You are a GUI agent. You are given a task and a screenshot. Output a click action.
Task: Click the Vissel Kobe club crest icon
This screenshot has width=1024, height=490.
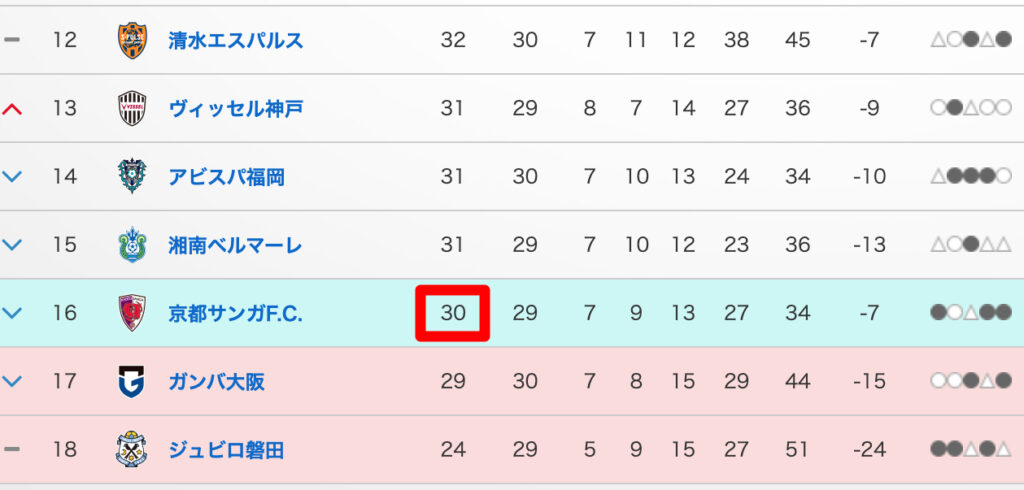[x=132, y=108]
